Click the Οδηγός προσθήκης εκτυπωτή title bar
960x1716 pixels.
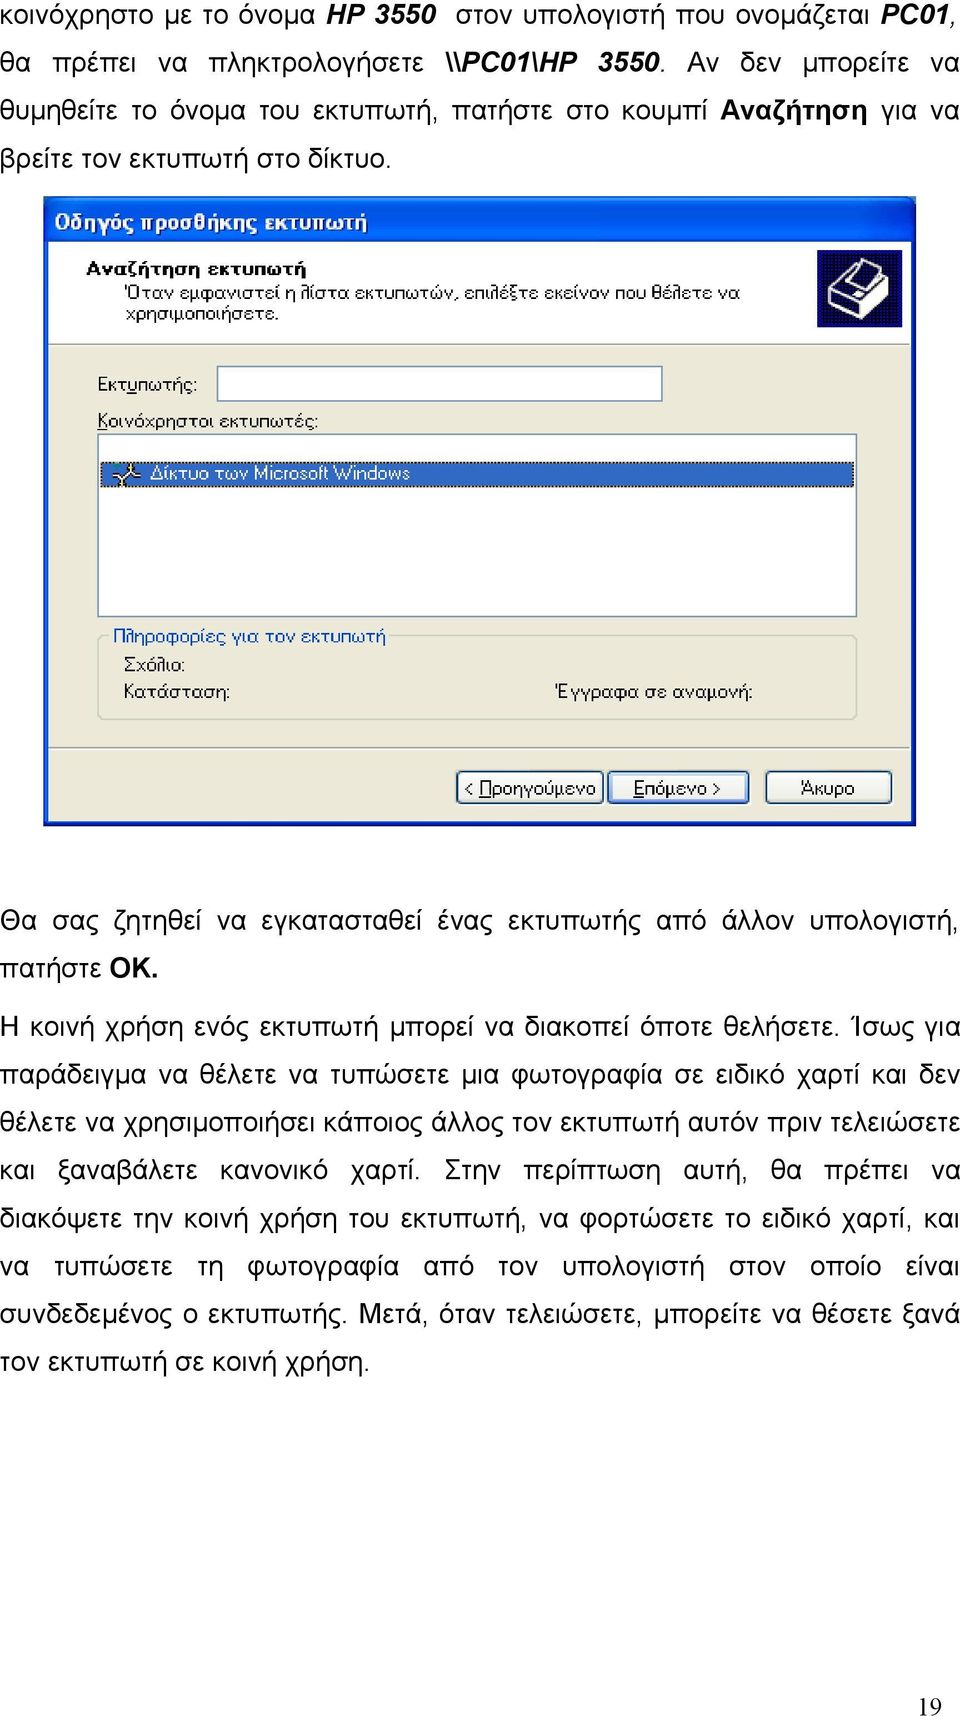tap(480, 222)
